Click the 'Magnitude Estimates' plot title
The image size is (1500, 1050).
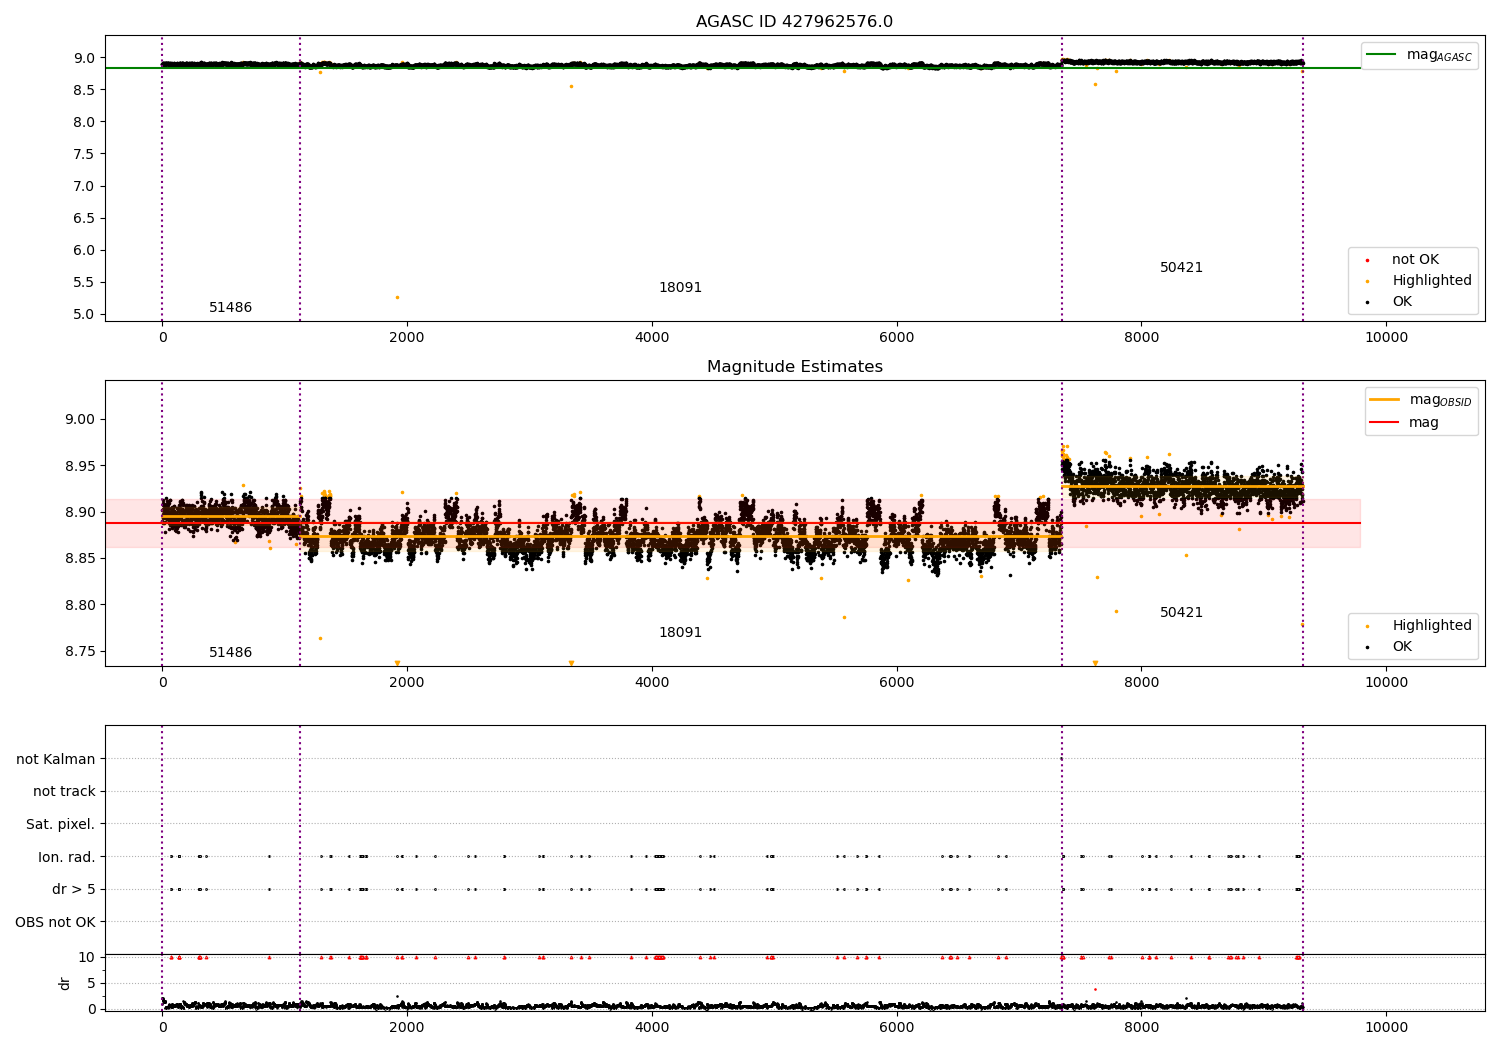click(794, 367)
